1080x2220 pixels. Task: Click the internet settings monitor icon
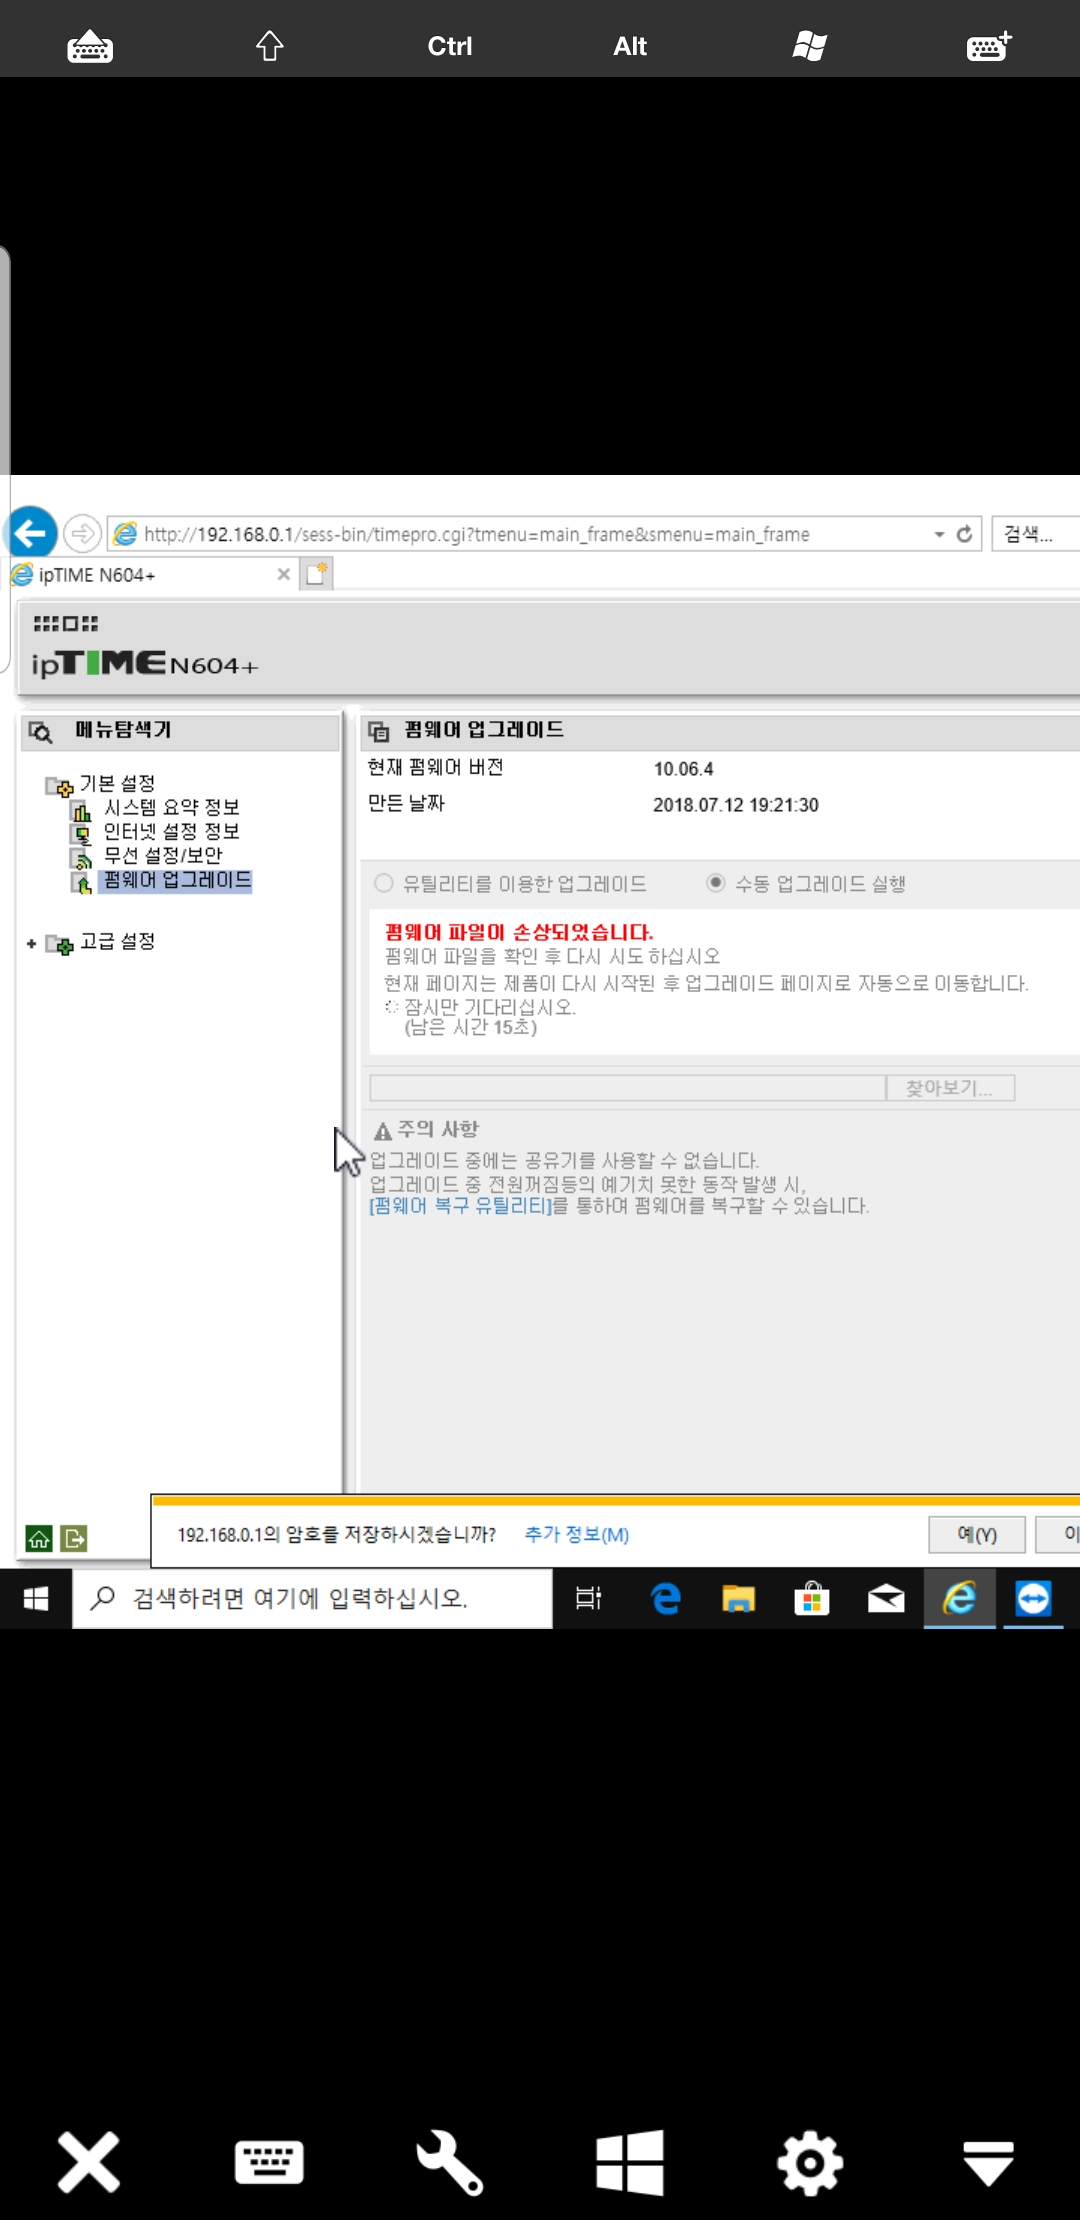click(82, 833)
